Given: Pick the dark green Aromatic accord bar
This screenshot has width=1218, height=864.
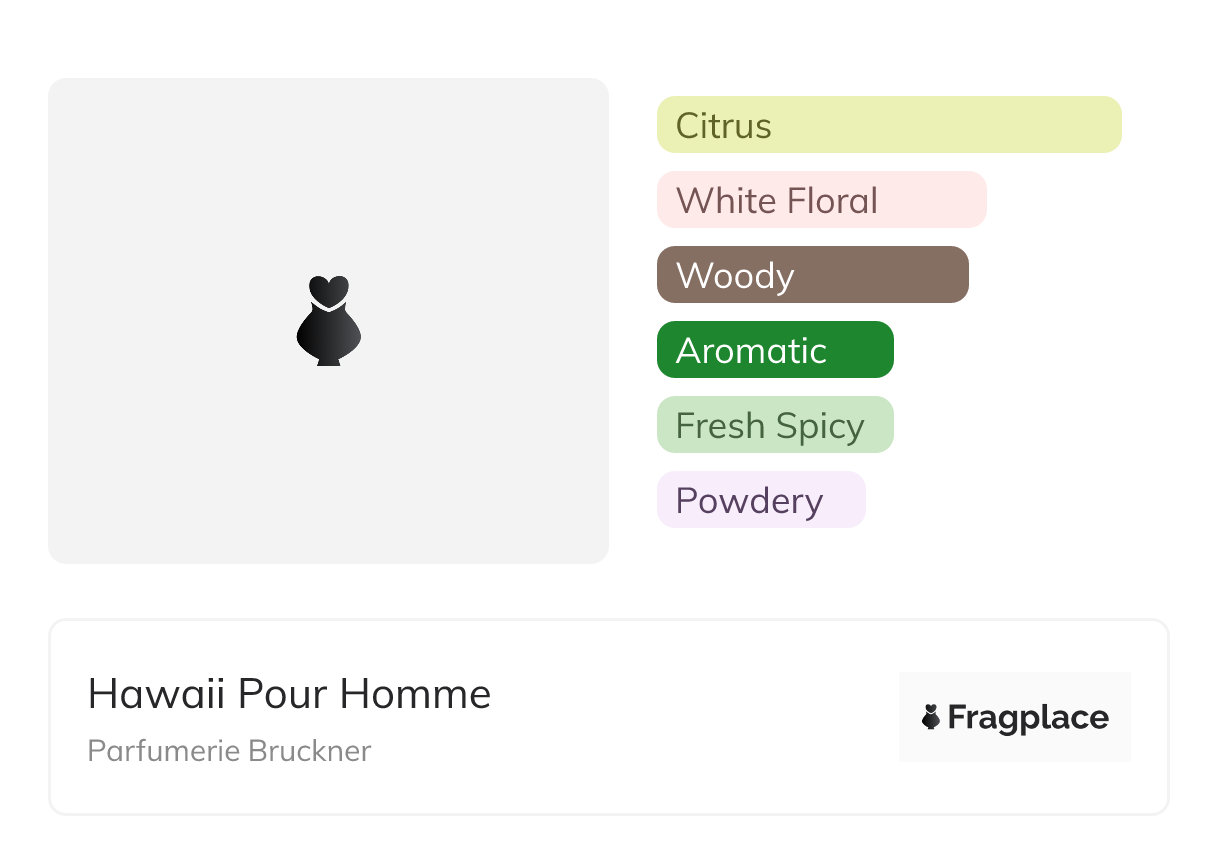Looking at the screenshot, I should 775,350.
